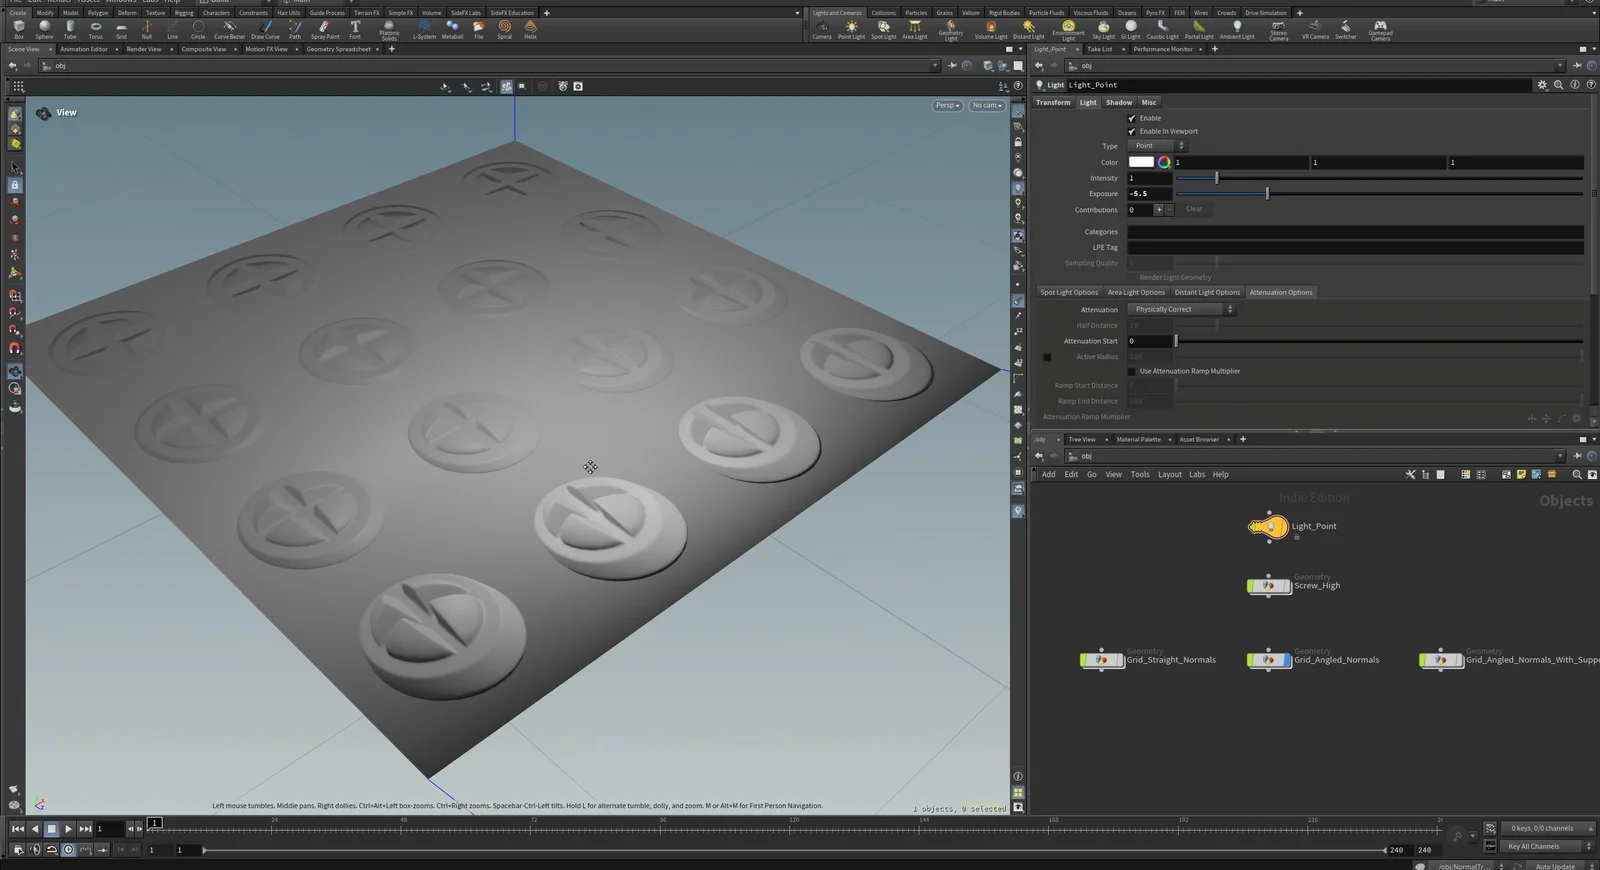1600x870 pixels.
Task: Click the Exposure value field
Action: pos(1149,194)
